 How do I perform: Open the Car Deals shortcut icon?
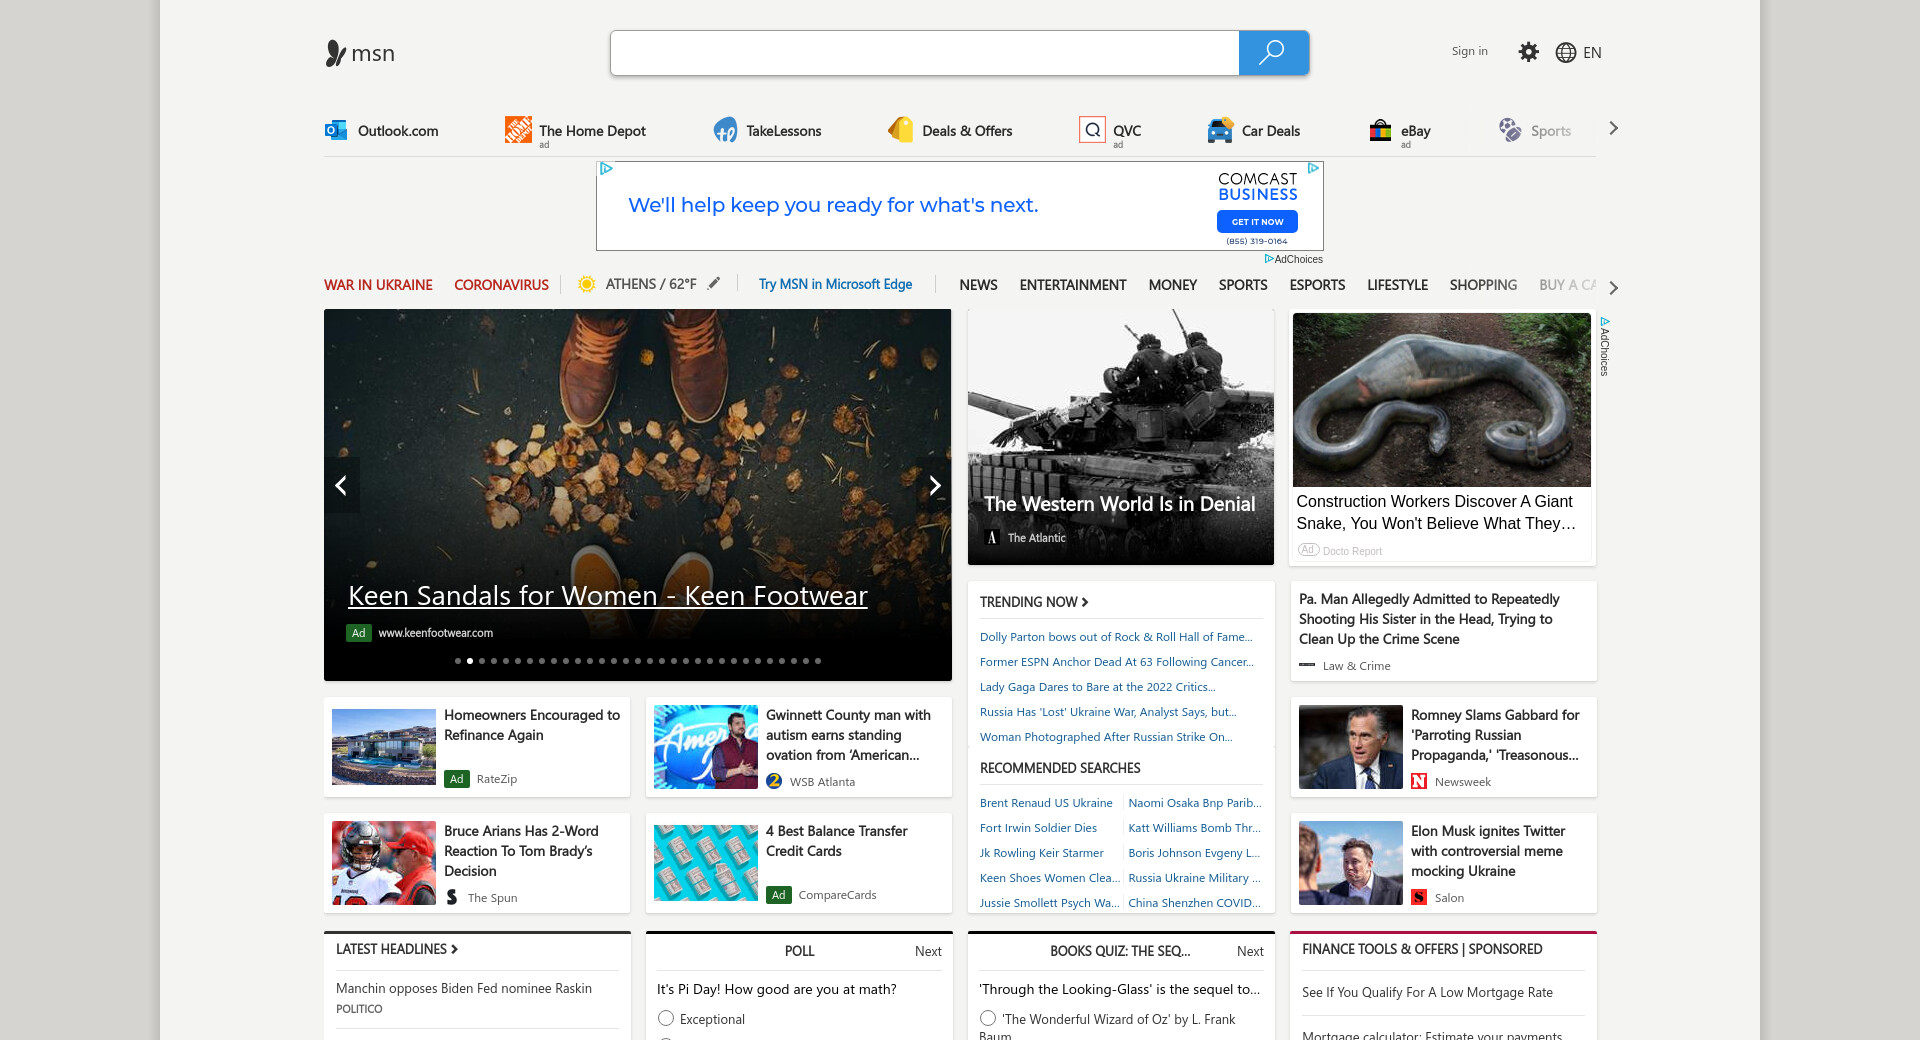coord(1220,130)
